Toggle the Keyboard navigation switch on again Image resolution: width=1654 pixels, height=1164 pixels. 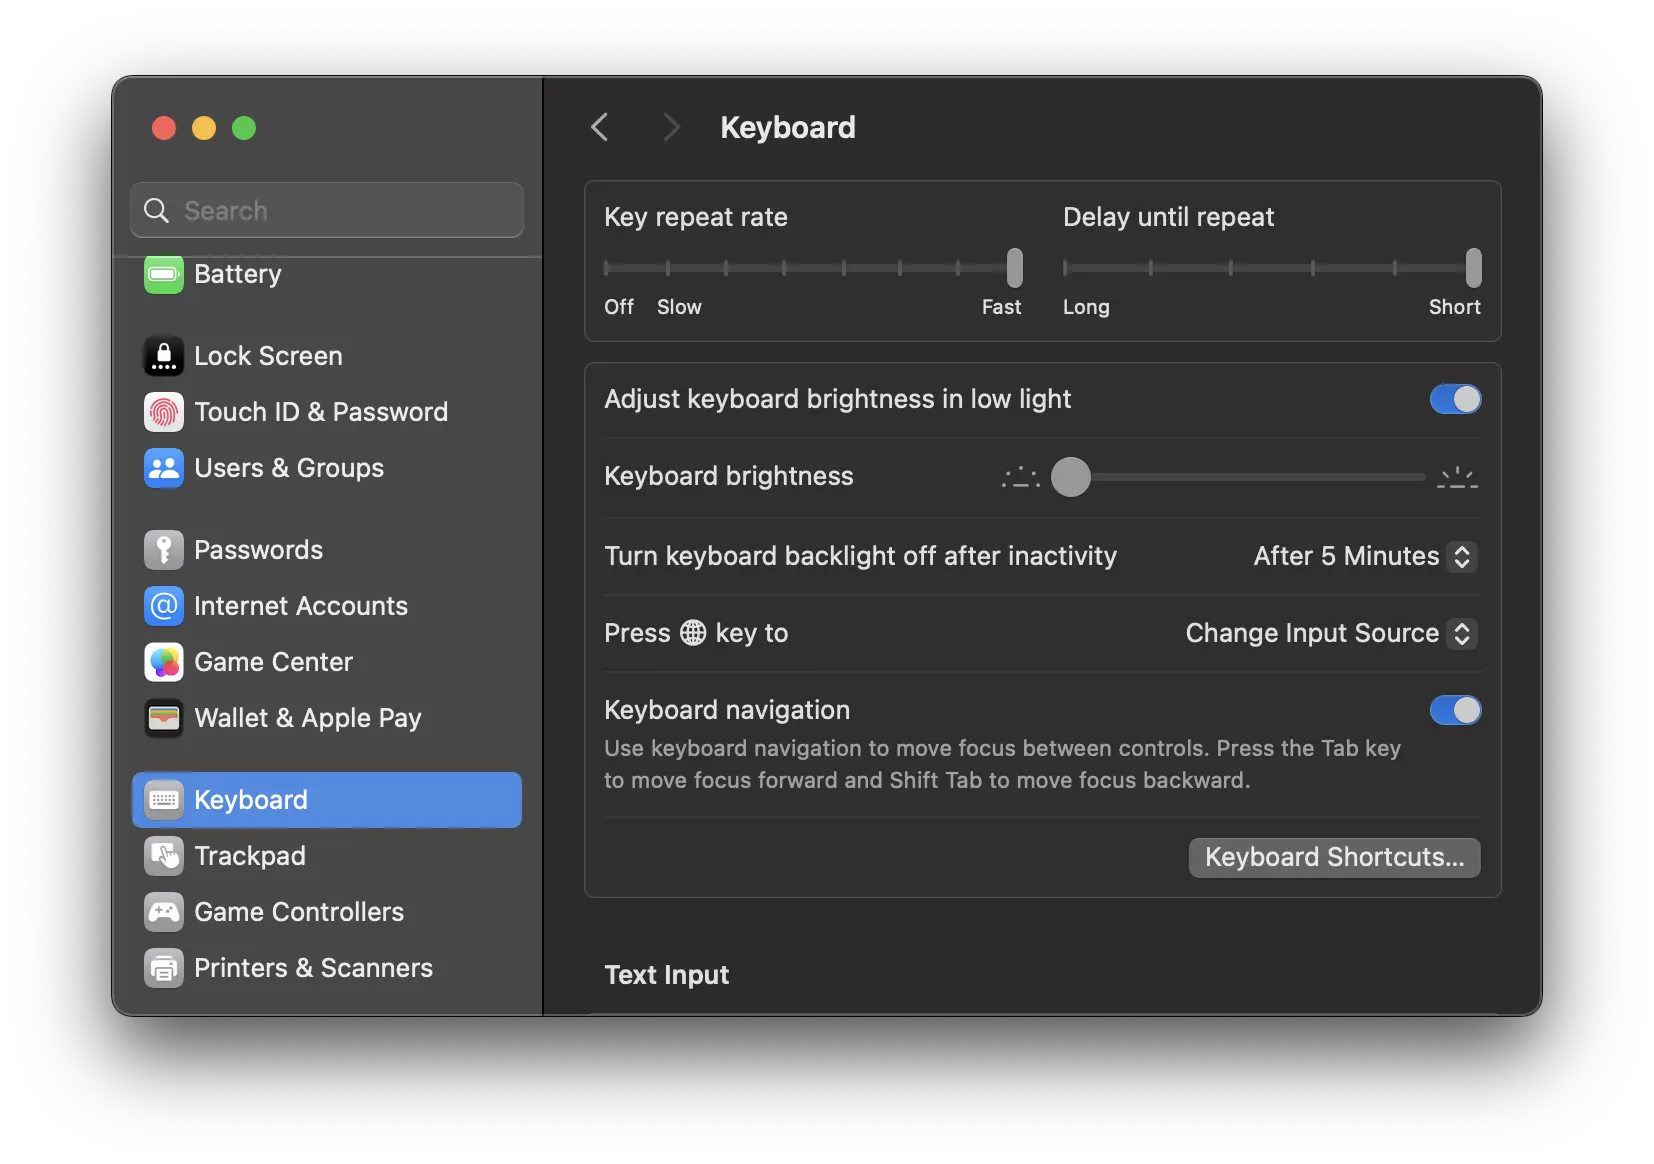tap(1454, 710)
